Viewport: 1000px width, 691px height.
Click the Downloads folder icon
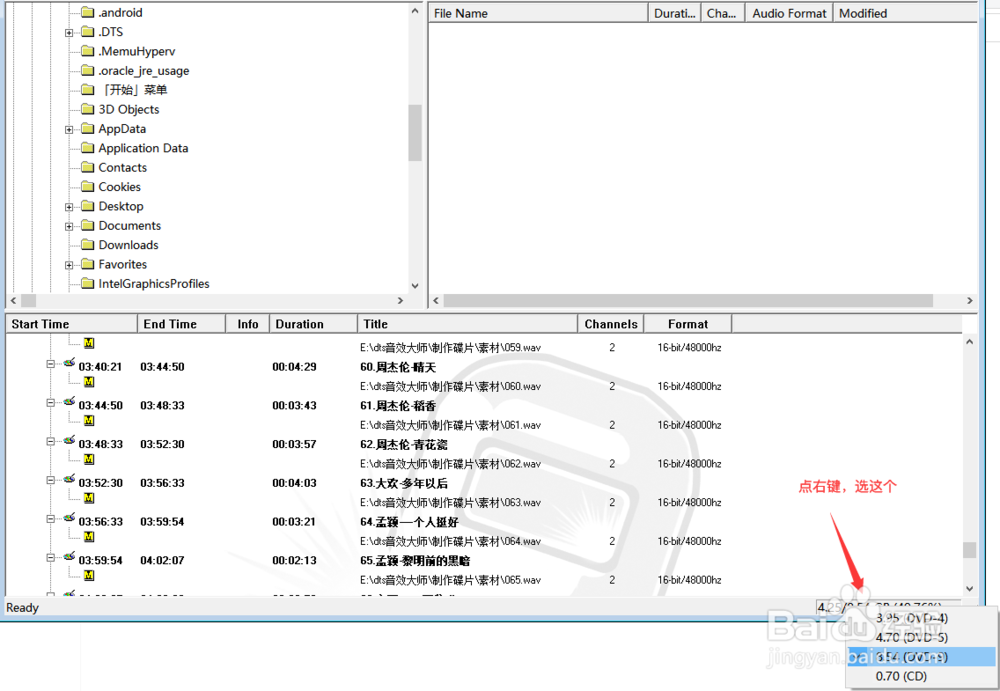point(88,245)
